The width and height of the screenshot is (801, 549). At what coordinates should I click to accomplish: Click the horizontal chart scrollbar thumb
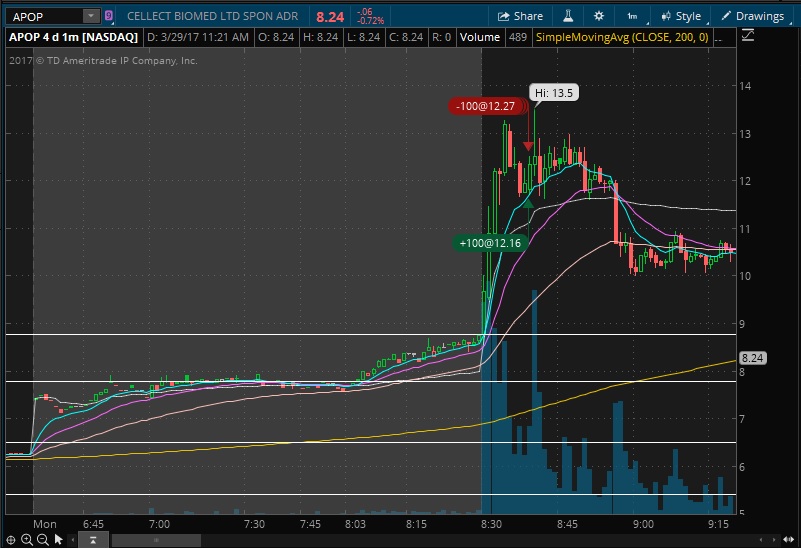[156, 540]
